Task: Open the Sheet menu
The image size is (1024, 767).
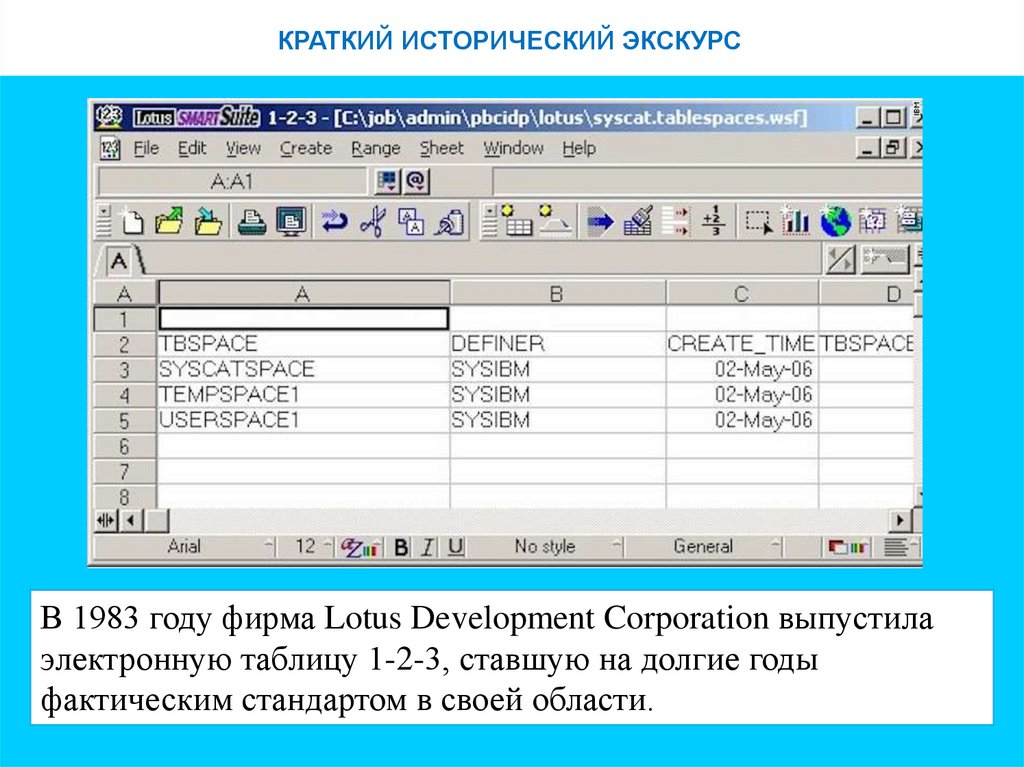Action: (441, 149)
